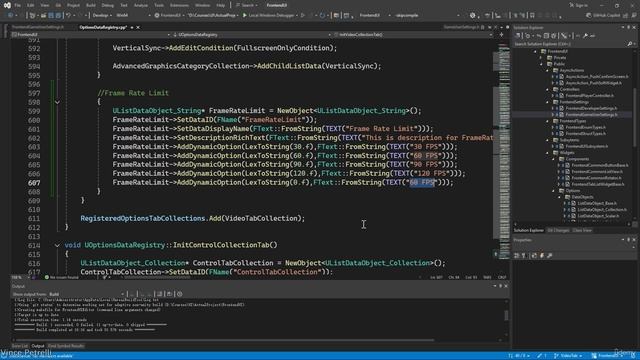This screenshot has width=640, height=360.
Task: Click Properties panel wrench icon
Action: [x=549, y=256]
